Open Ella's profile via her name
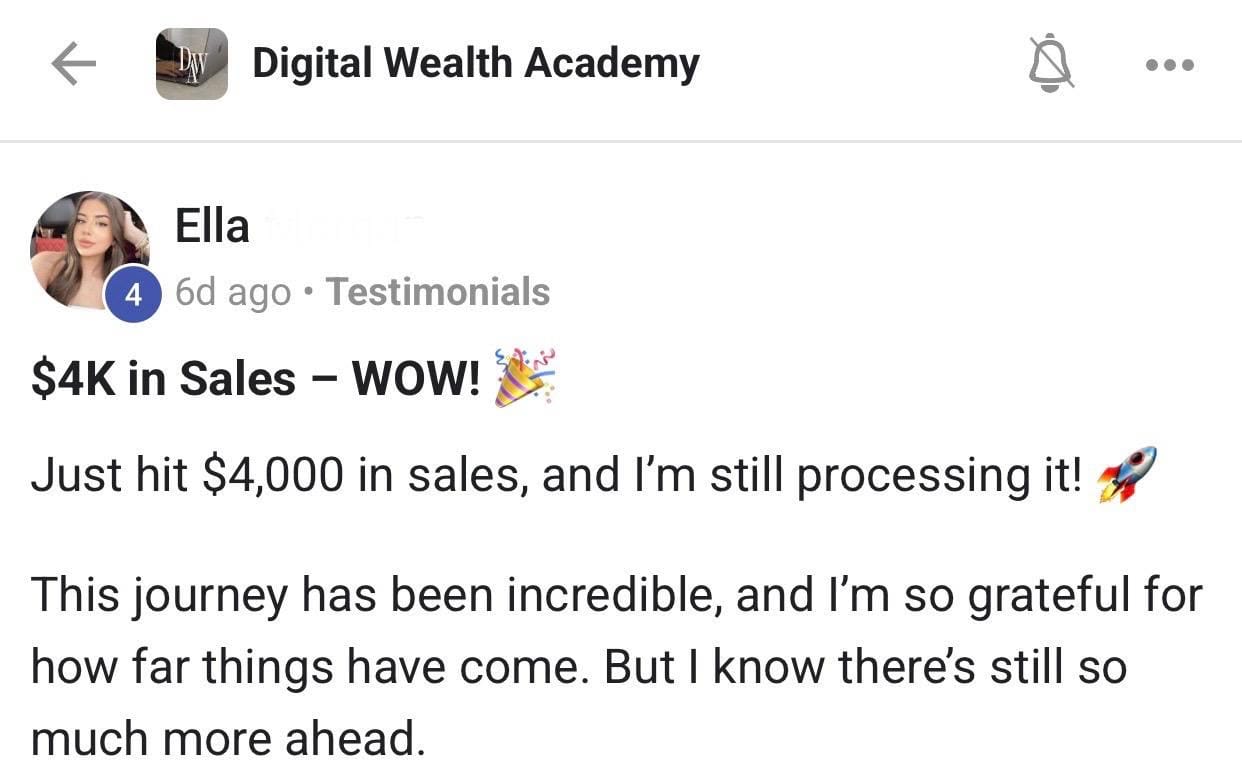 point(212,226)
